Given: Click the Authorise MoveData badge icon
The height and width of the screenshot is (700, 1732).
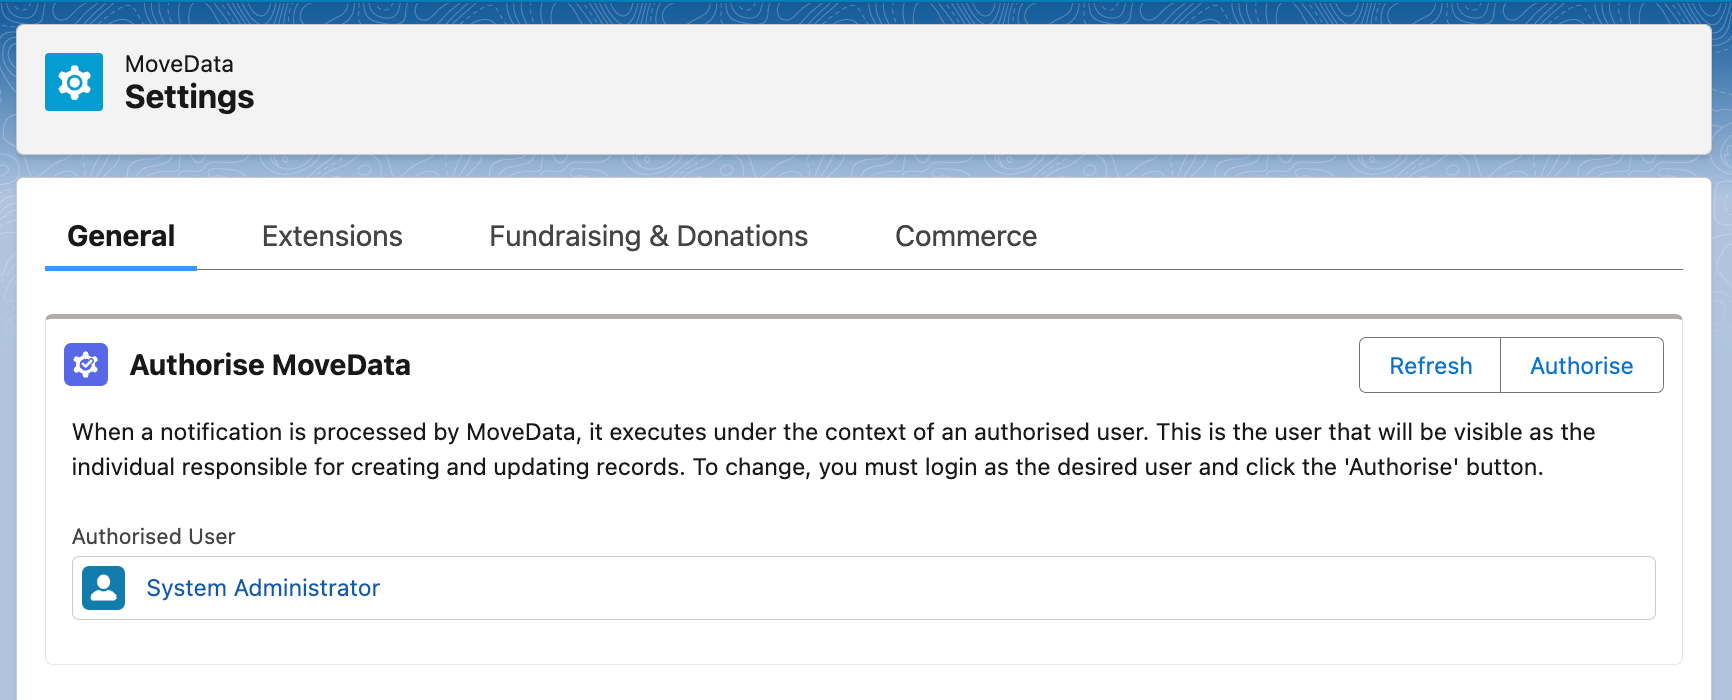Looking at the screenshot, I should pos(86,365).
